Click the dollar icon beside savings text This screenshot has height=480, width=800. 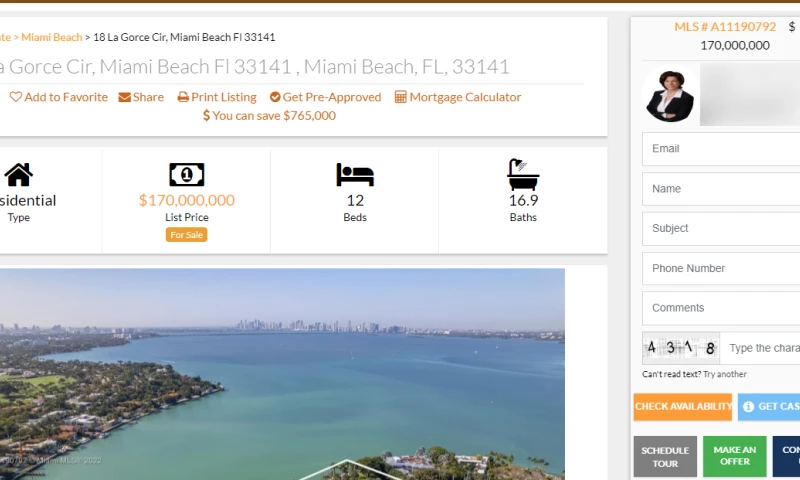206,115
